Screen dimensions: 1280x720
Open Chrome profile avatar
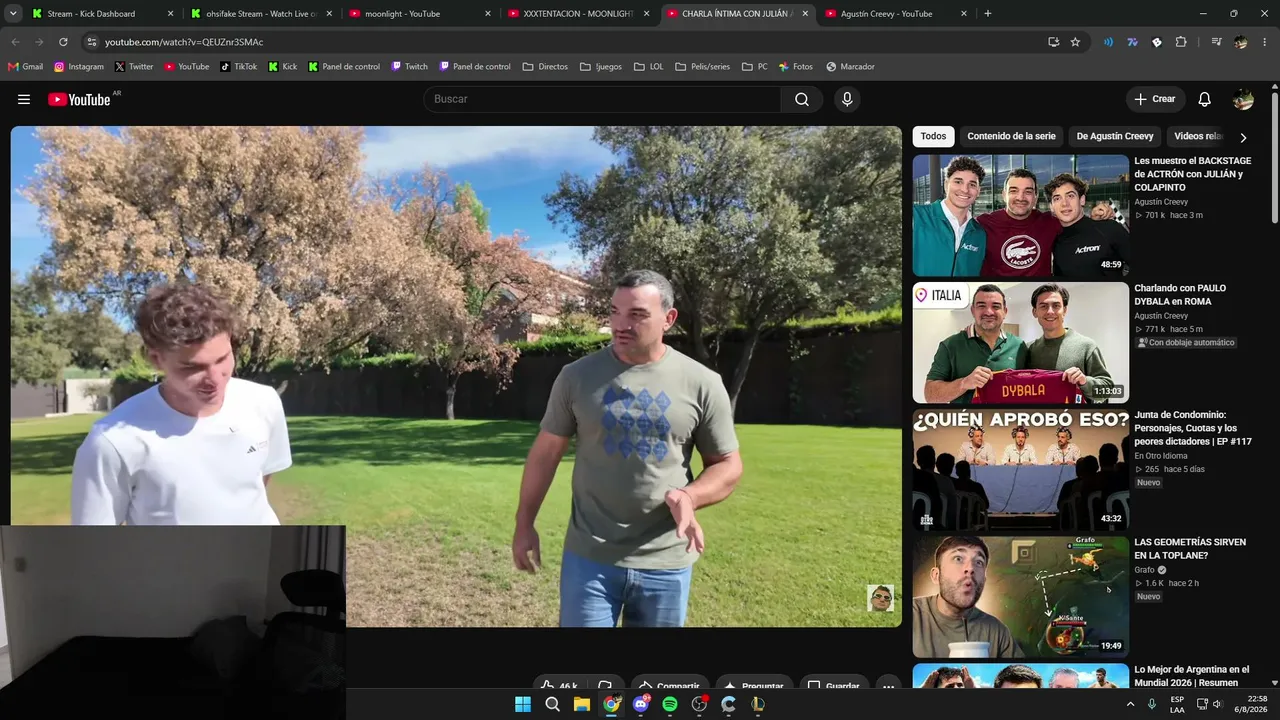tap(1241, 42)
